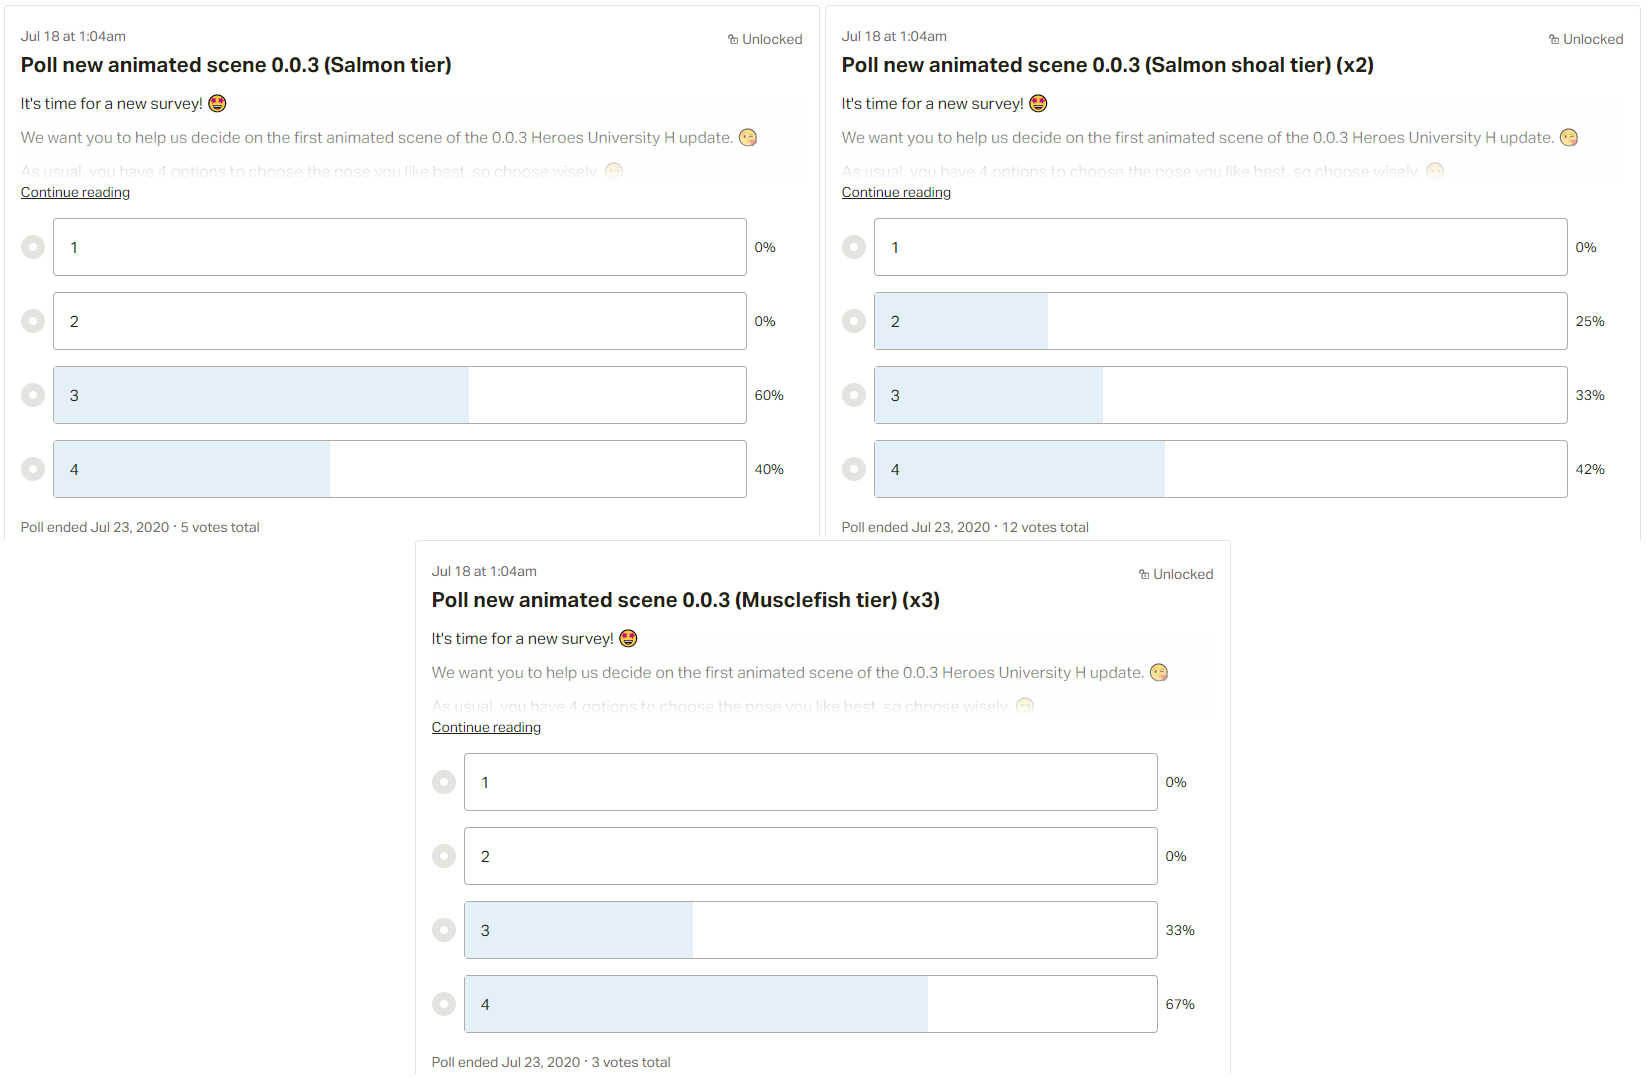
Task: Expand Continue reading in Salmon tier post
Action: [75, 192]
